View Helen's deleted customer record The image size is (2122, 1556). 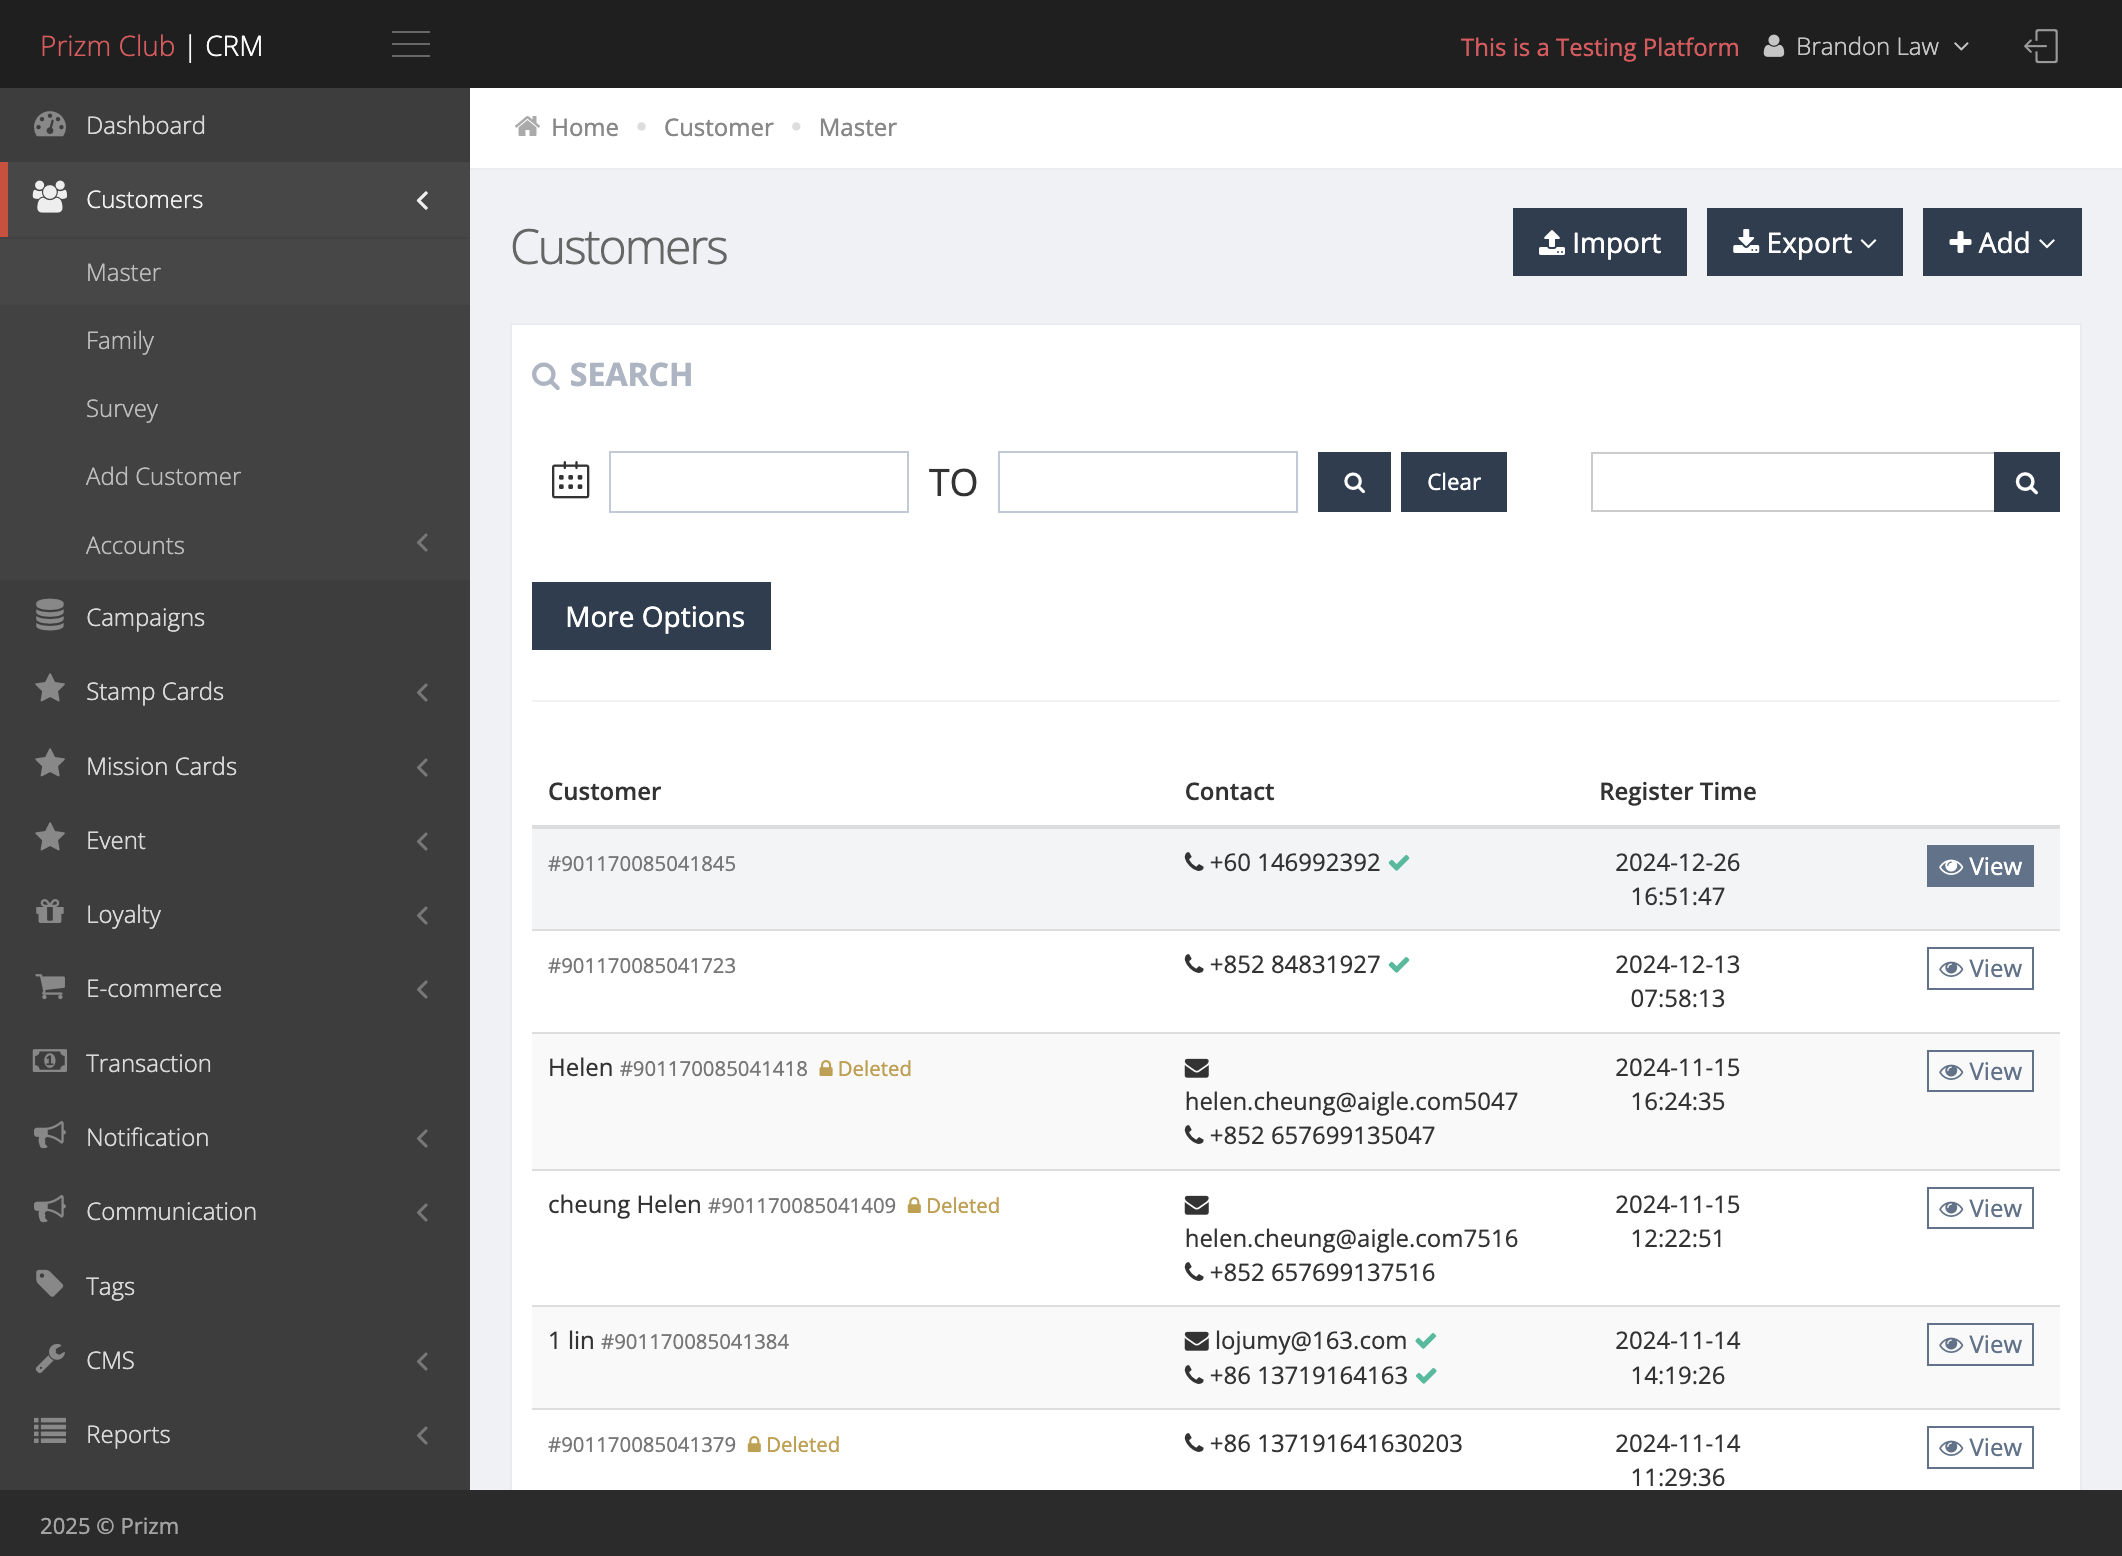click(1980, 1071)
